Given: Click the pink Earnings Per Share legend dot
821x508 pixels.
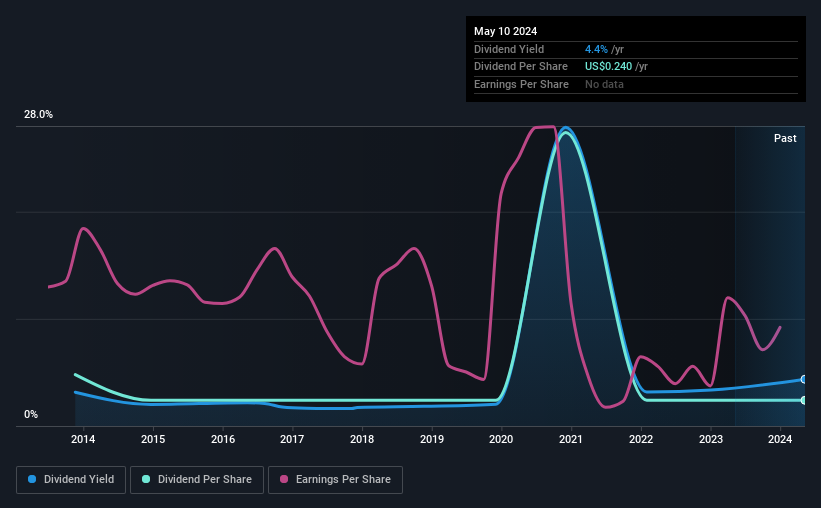Looking at the screenshot, I should (x=284, y=479).
